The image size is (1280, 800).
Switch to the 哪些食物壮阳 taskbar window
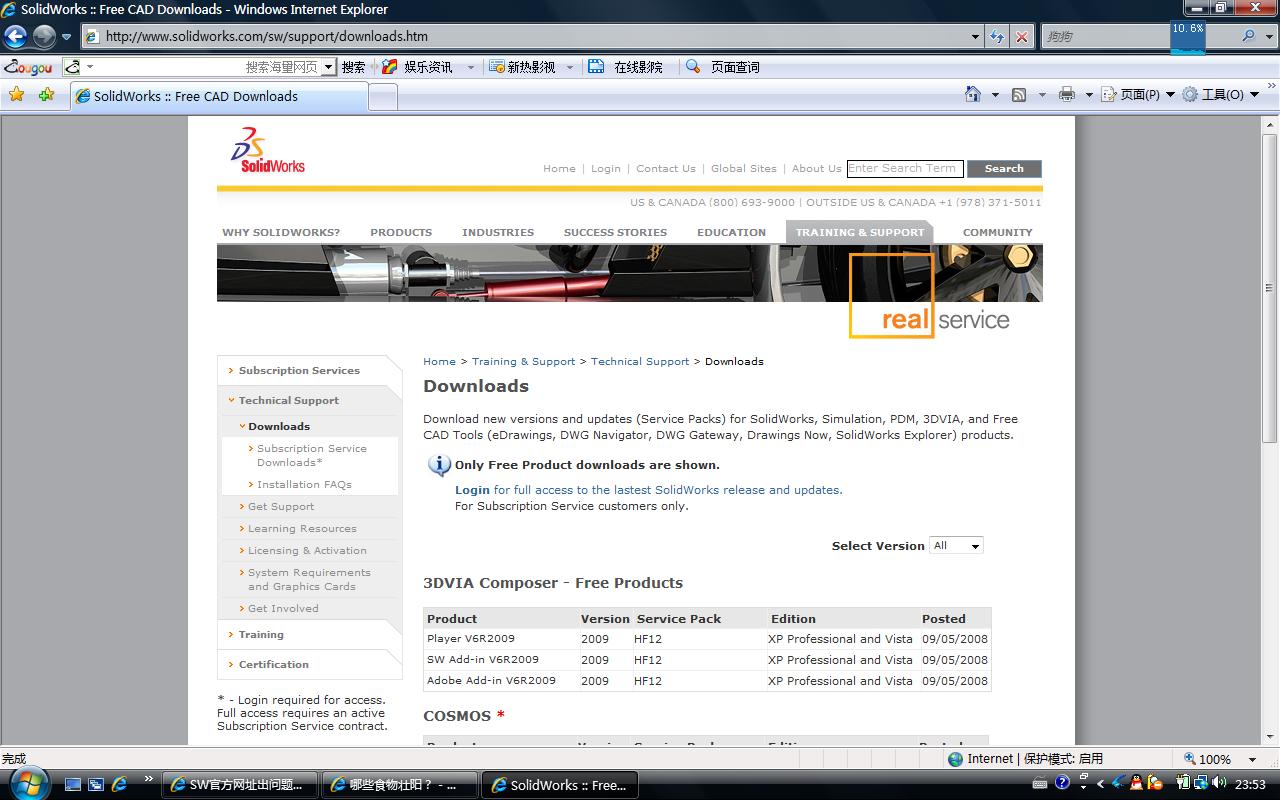(x=399, y=785)
